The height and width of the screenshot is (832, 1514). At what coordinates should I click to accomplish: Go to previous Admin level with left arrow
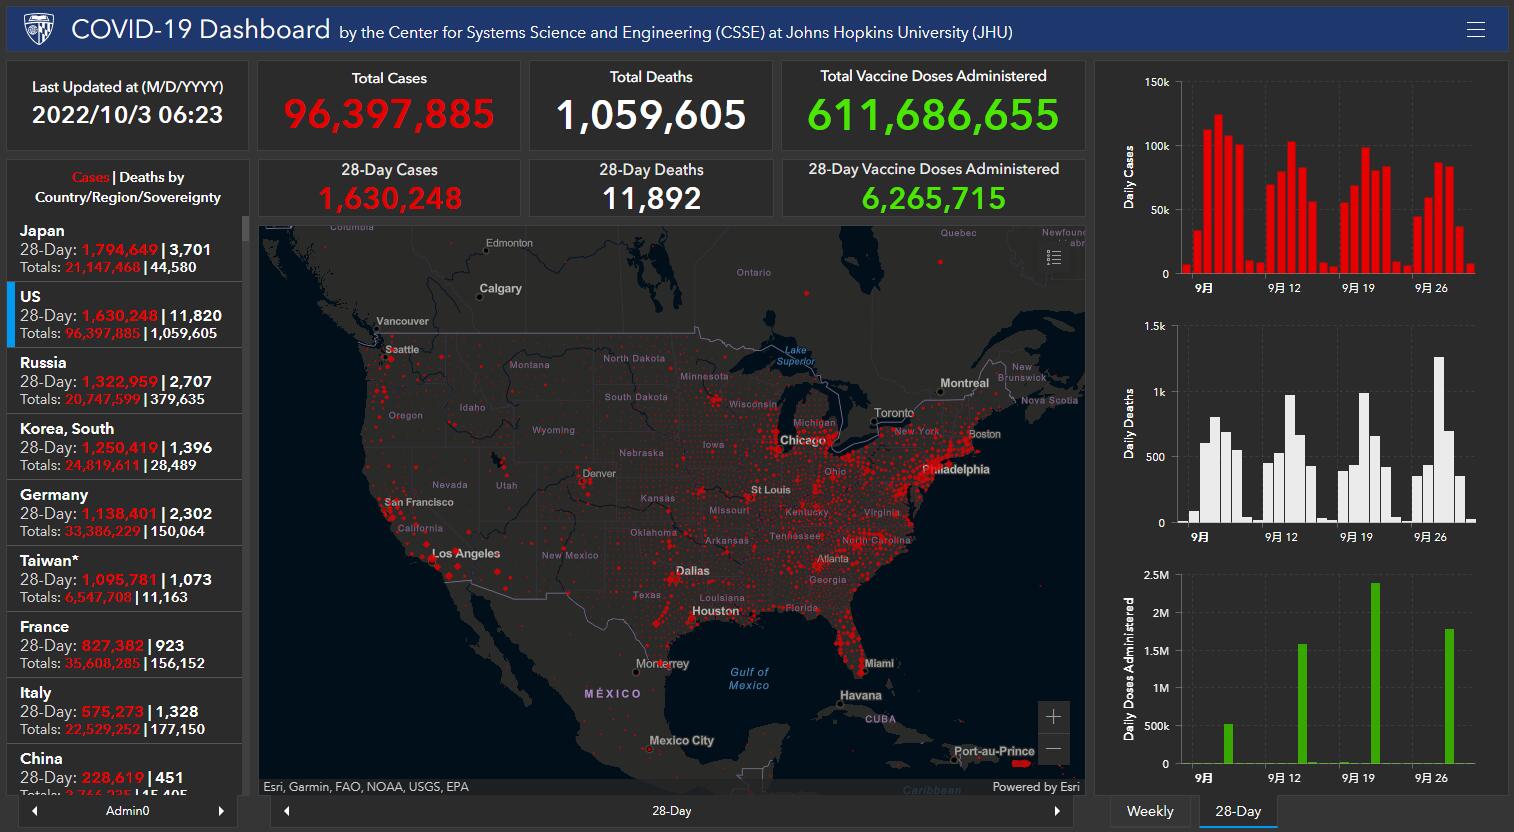point(35,811)
